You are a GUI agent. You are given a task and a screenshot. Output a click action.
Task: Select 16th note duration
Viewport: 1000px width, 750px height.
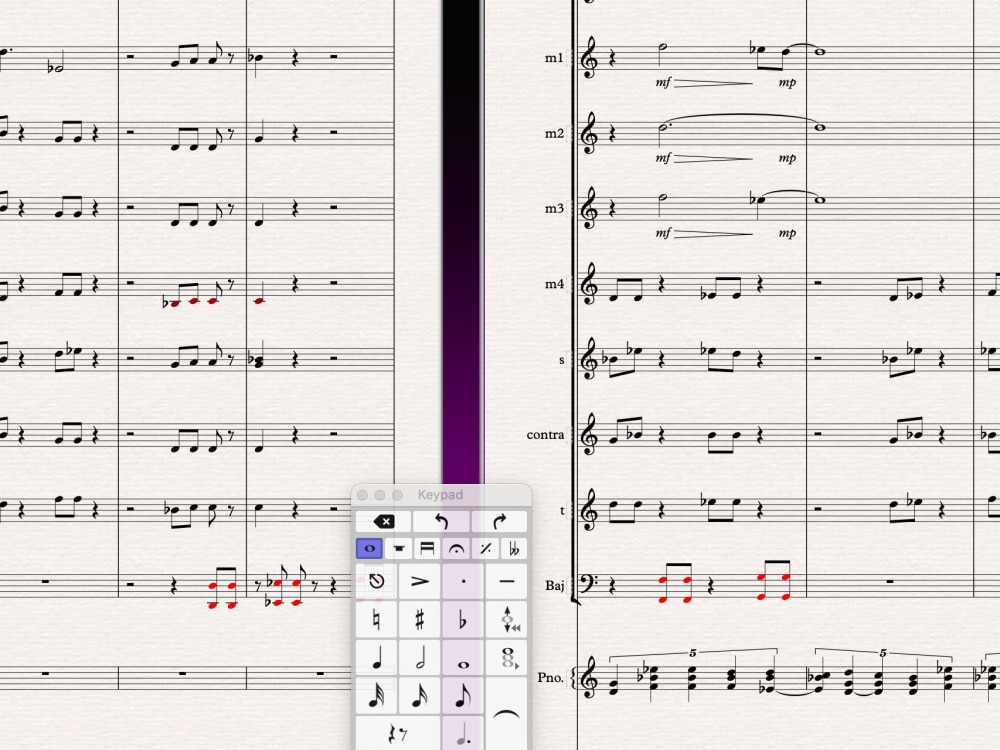(419, 696)
